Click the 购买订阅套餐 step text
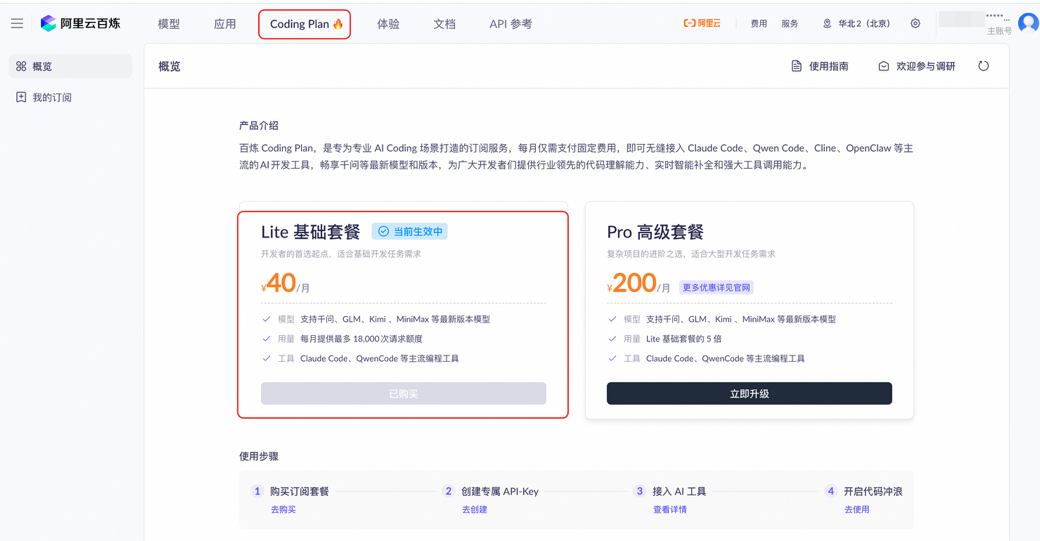The height and width of the screenshot is (541, 1040). pyautogui.click(x=299, y=491)
